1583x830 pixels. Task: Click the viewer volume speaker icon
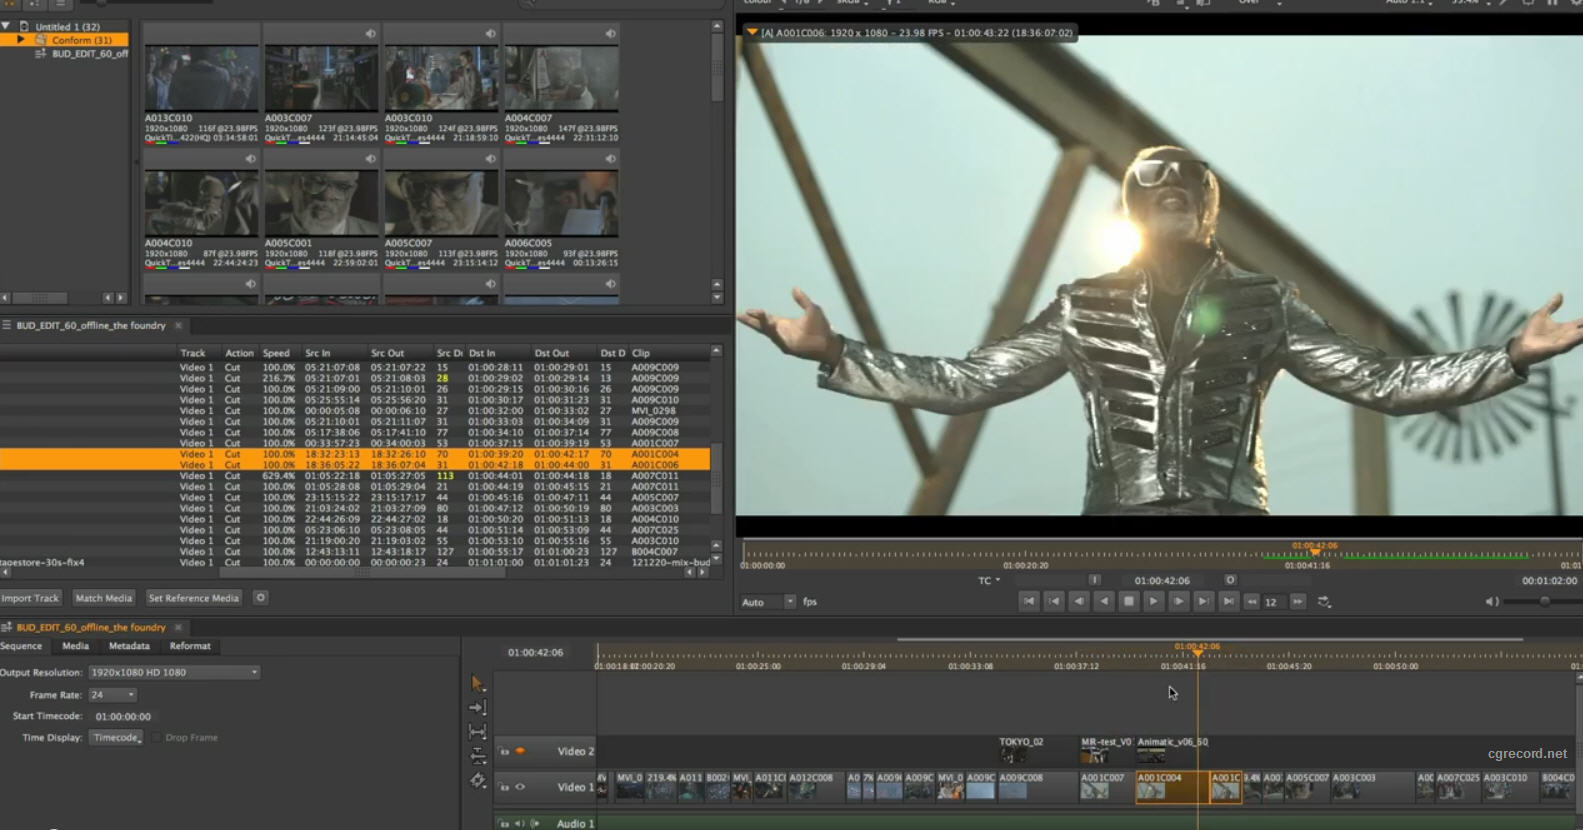[1491, 602]
